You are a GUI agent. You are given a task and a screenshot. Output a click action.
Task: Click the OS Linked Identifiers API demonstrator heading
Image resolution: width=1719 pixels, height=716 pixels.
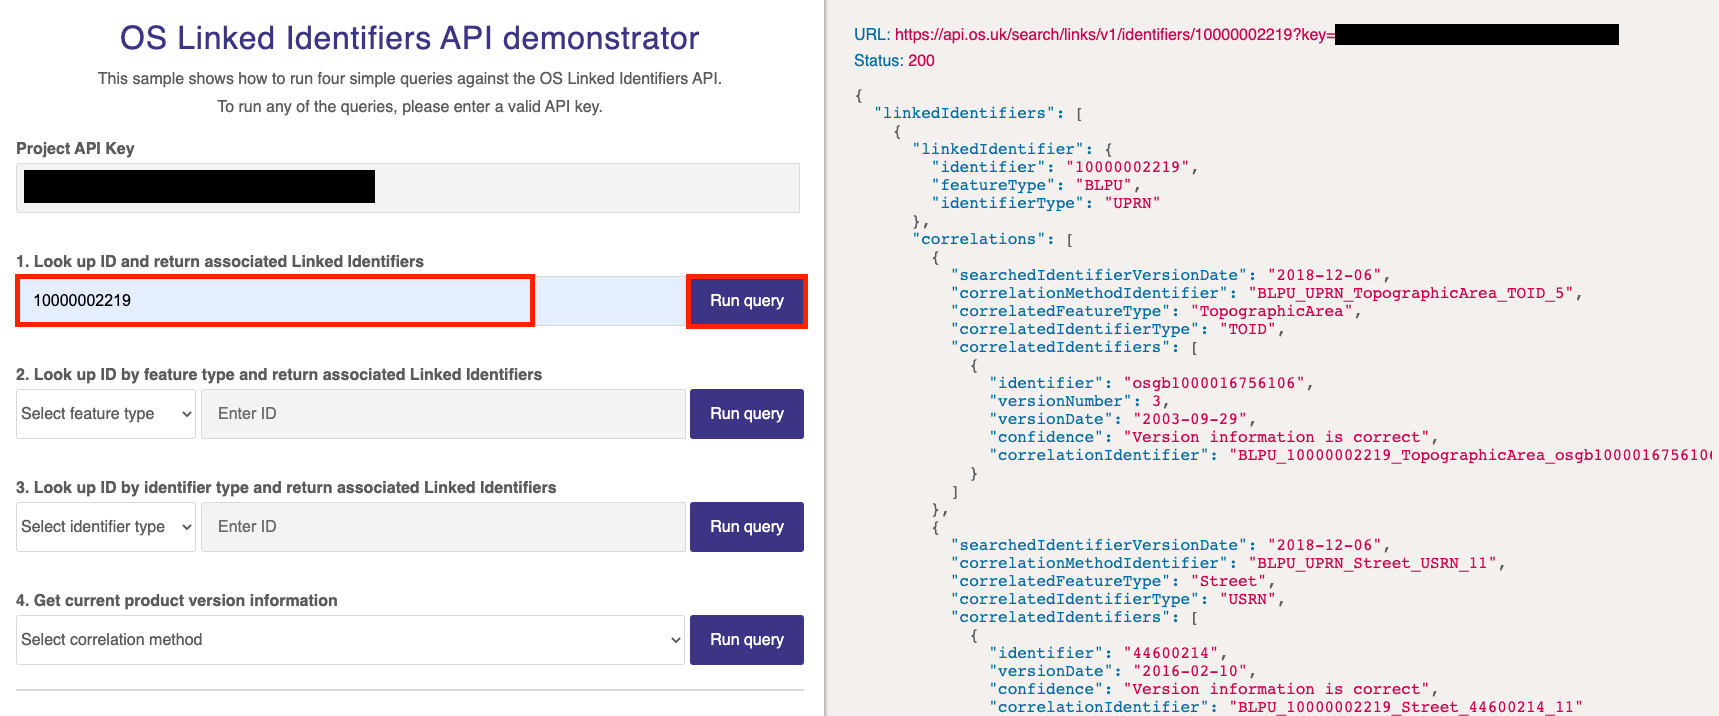pyautogui.click(x=409, y=38)
